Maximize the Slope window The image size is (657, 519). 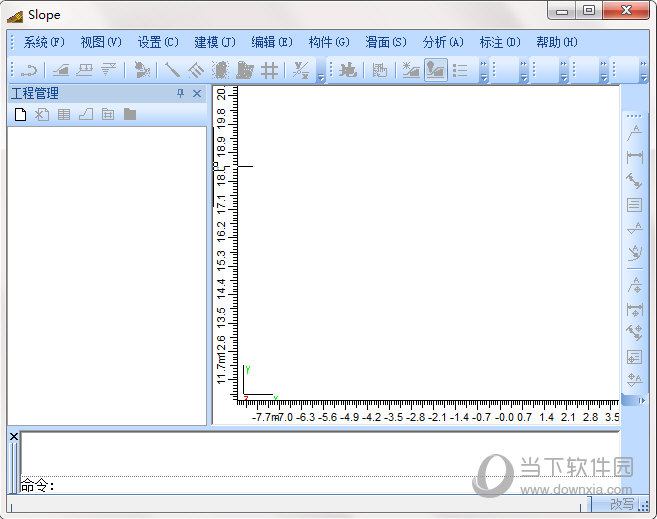pos(589,10)
